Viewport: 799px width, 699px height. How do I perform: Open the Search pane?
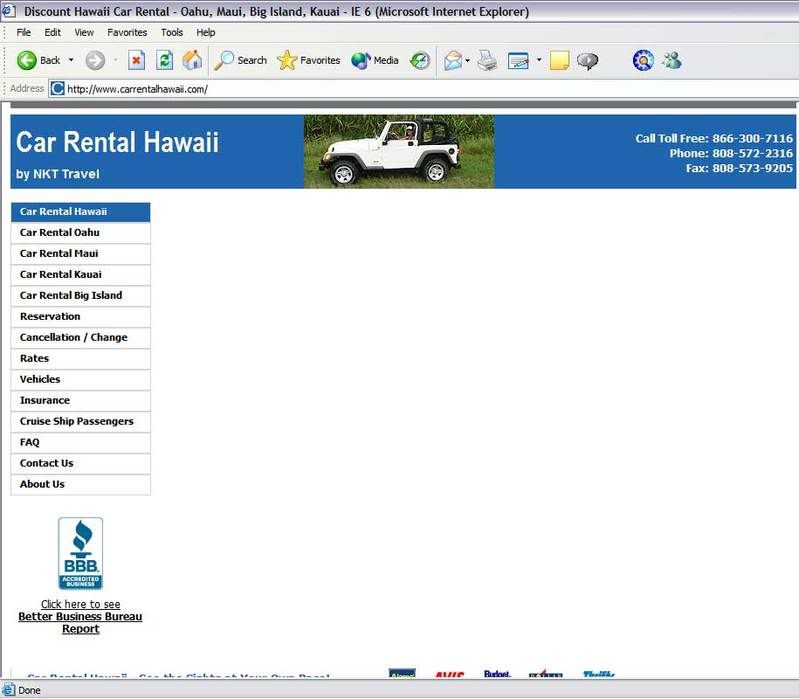(x=240, y=60)
